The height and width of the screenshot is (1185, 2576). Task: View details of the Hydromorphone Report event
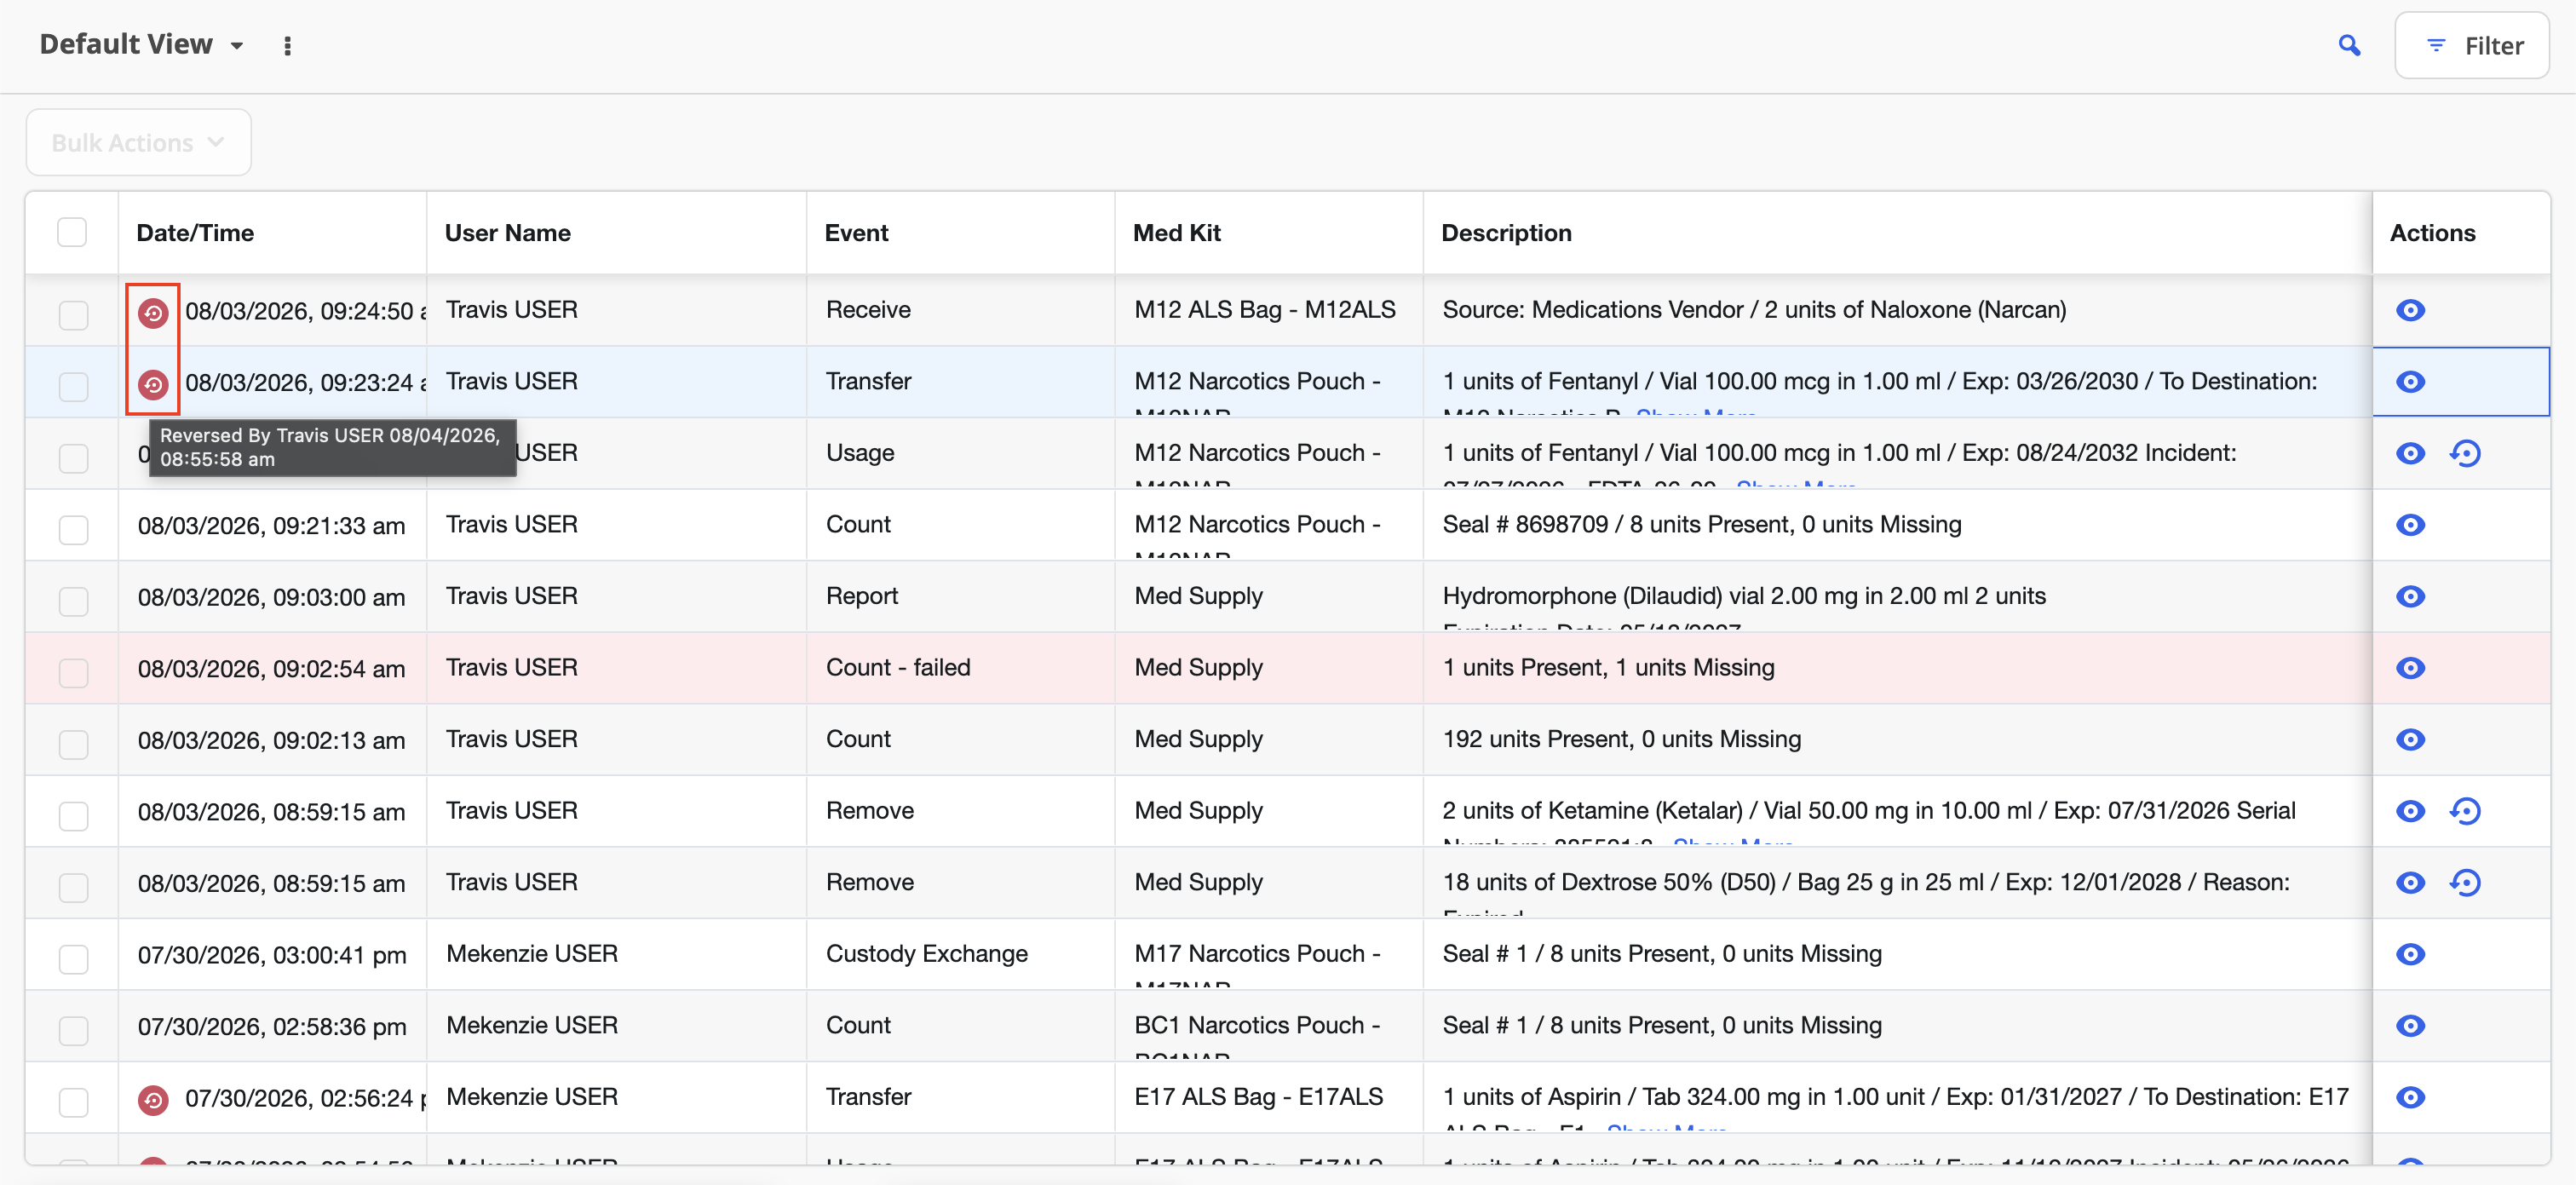pyautogui.click(x=2410, y=596)
